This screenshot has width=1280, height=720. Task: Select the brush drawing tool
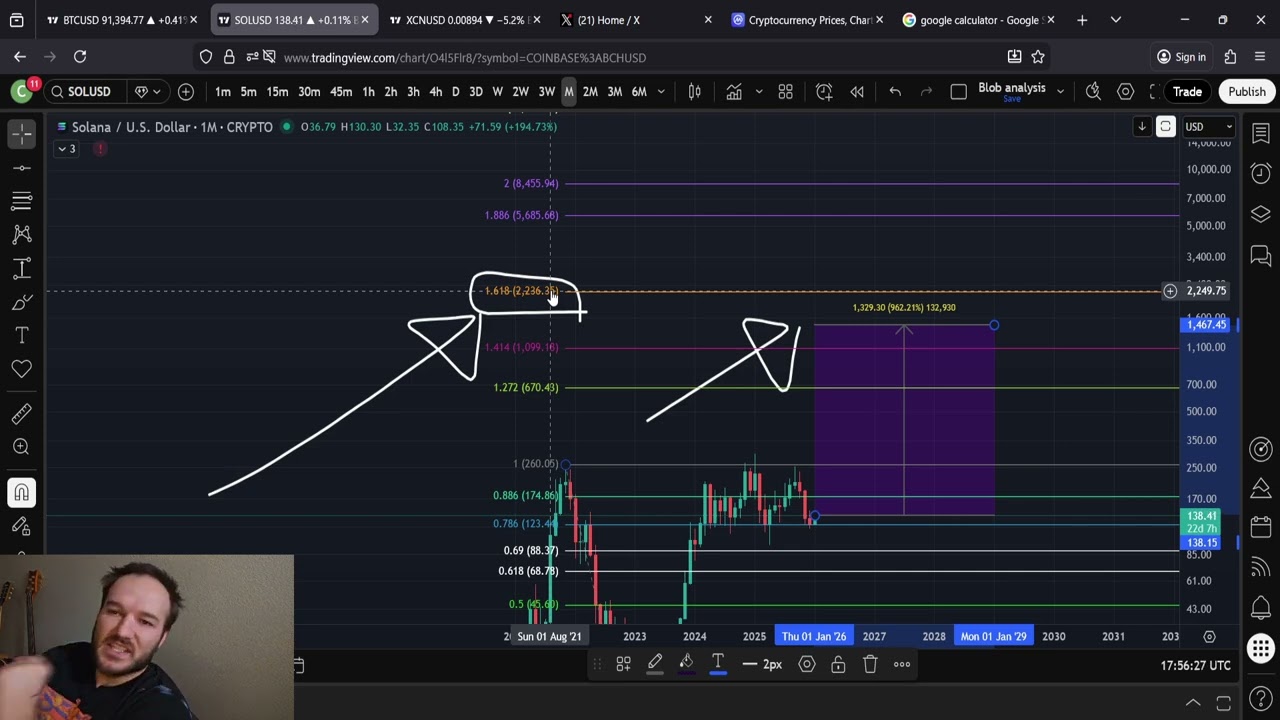tap(22, 302)
